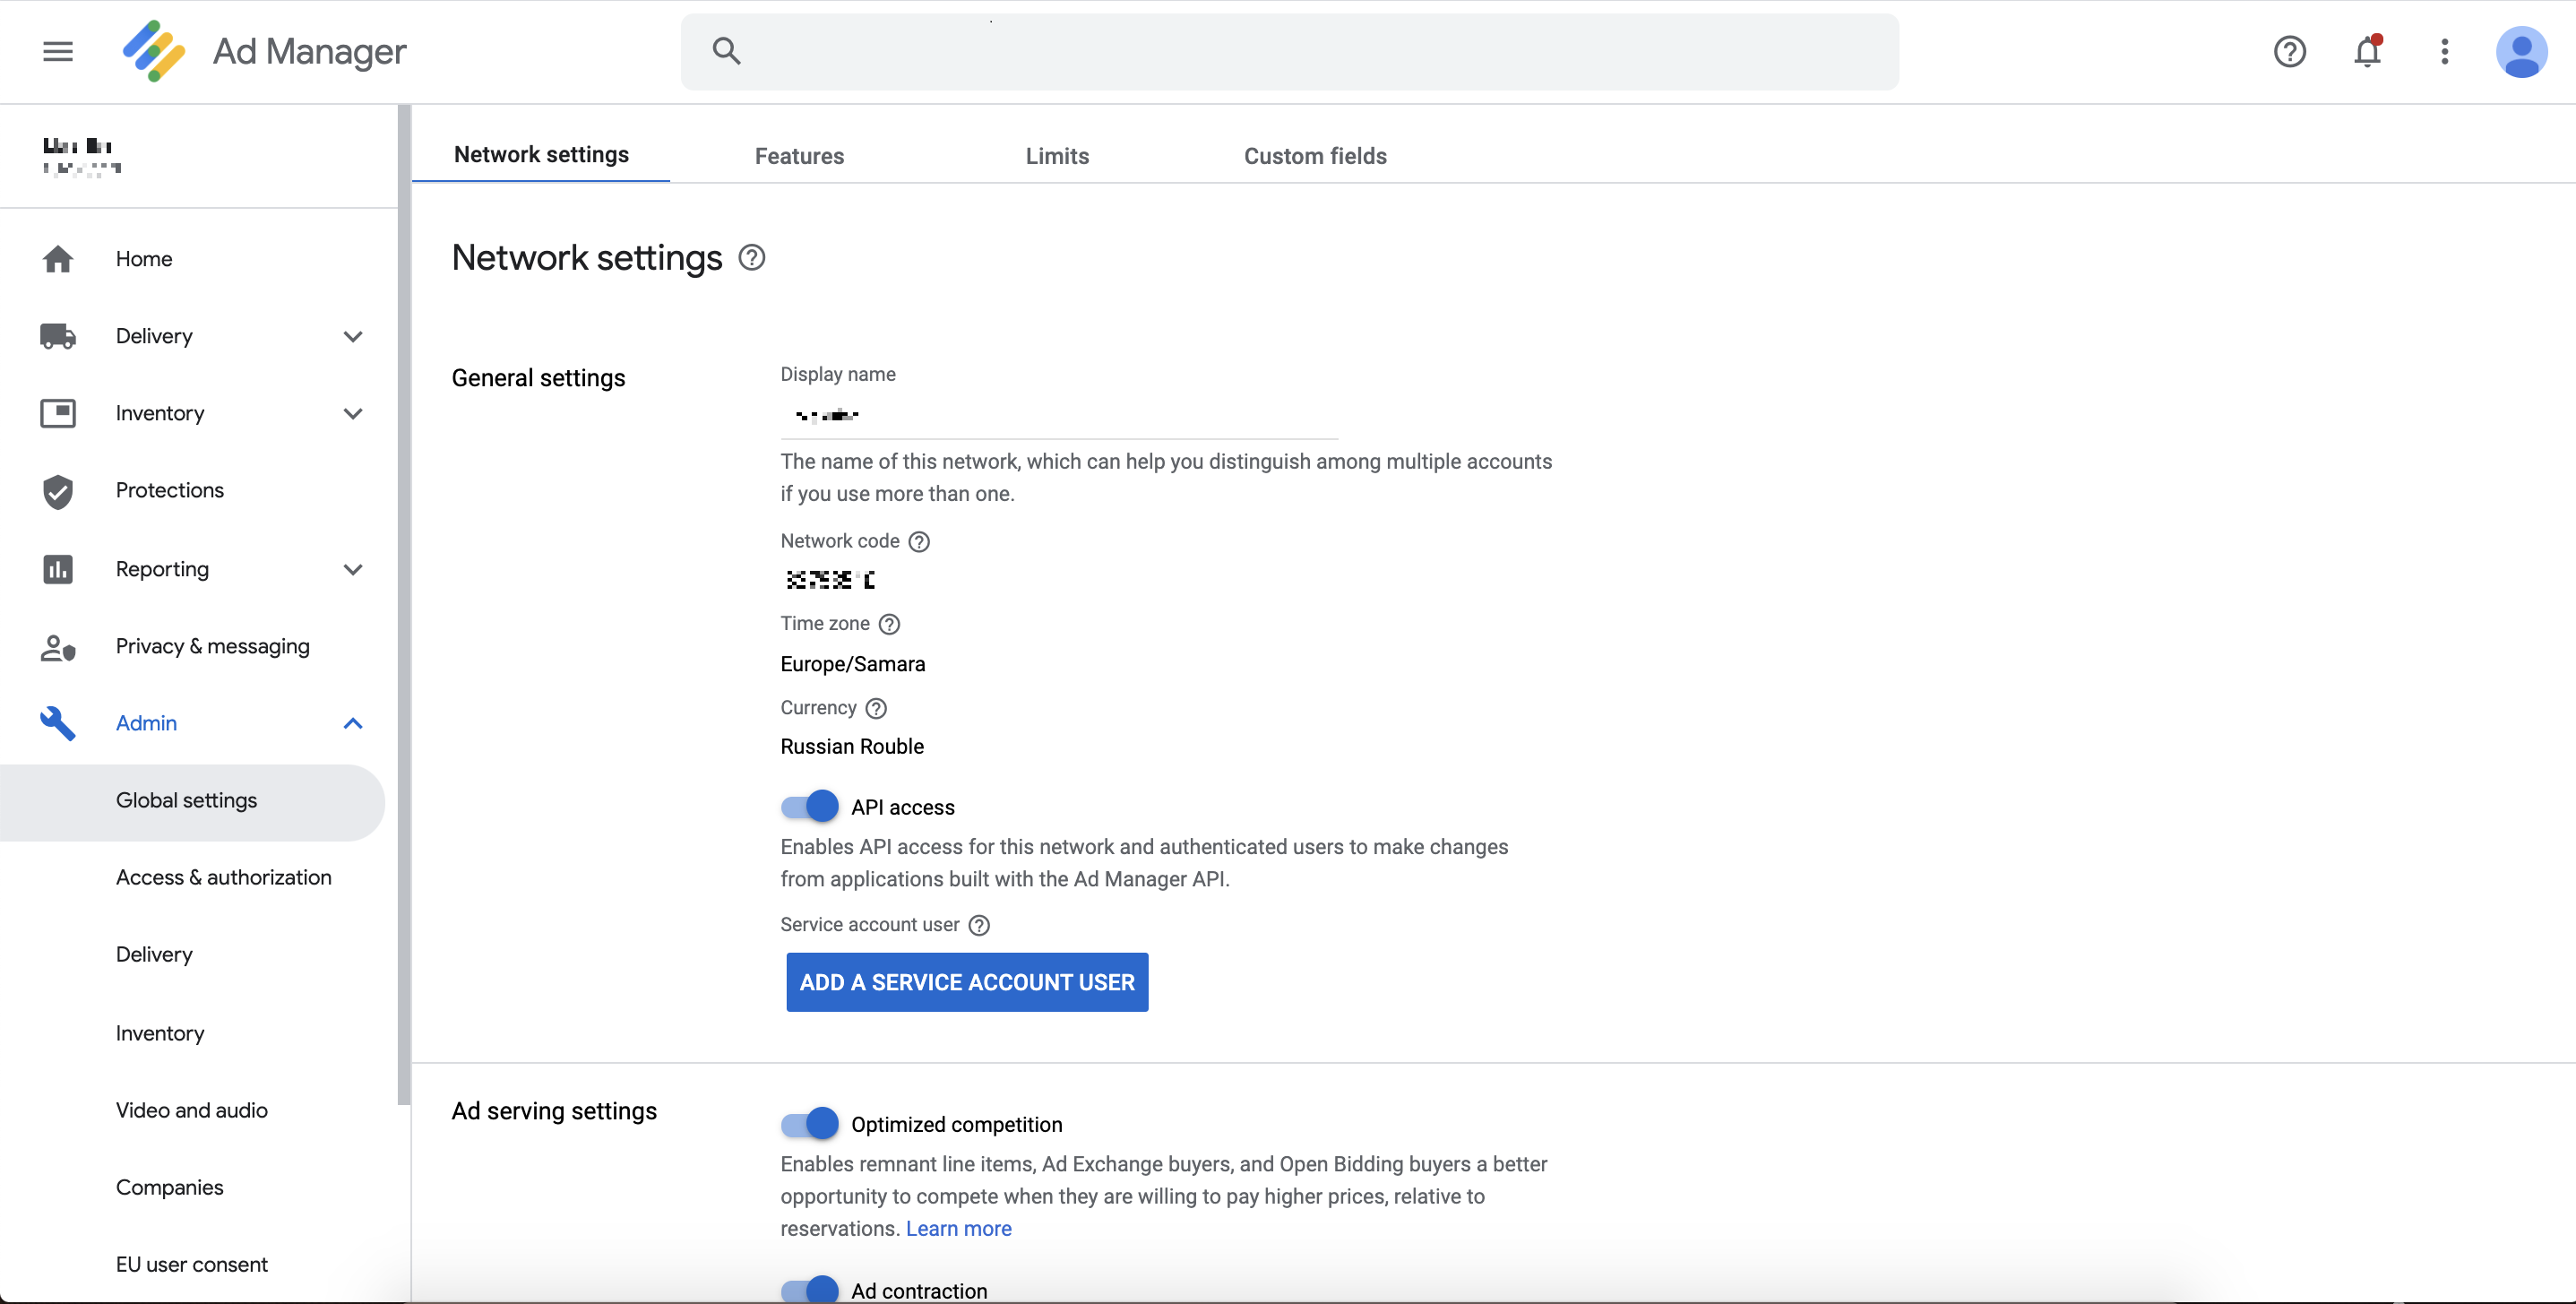Open the Currency help icon
Image resolution: width=2576 pixels, height=1304 pixels.
click(x=876, y=708)
